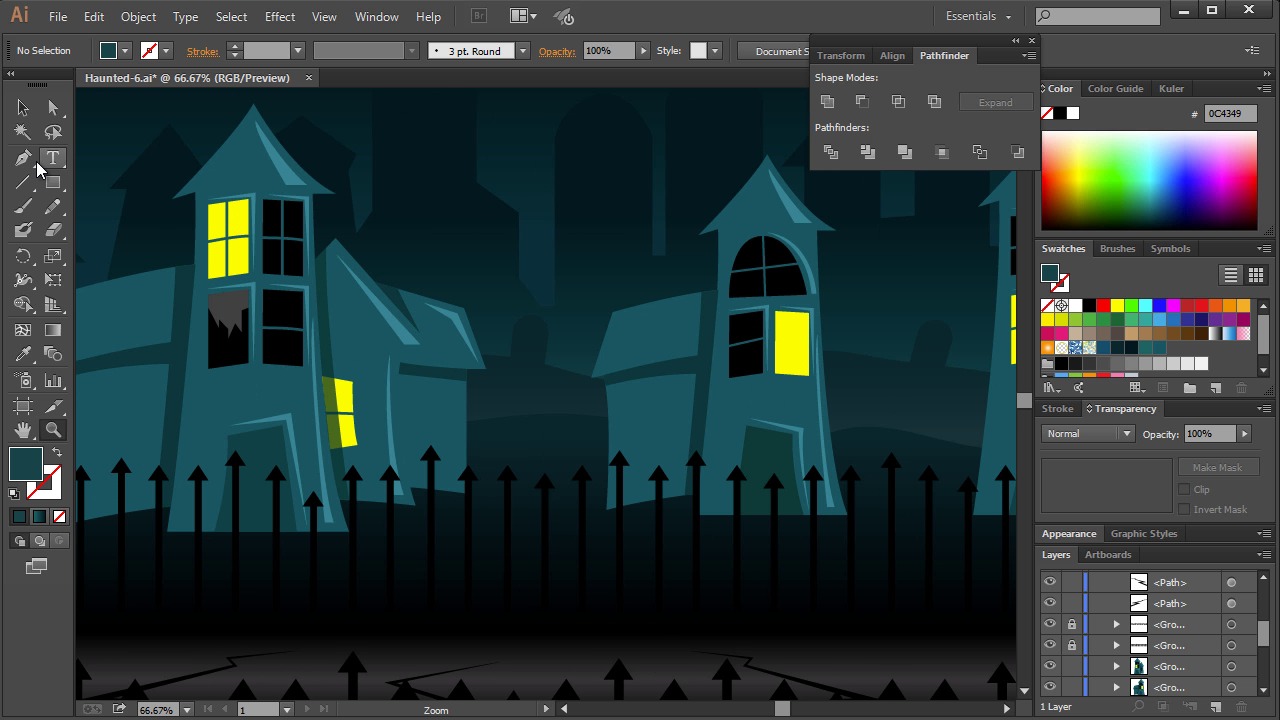
Task: Expand the last group in Layers
Action: [1116, 687]
